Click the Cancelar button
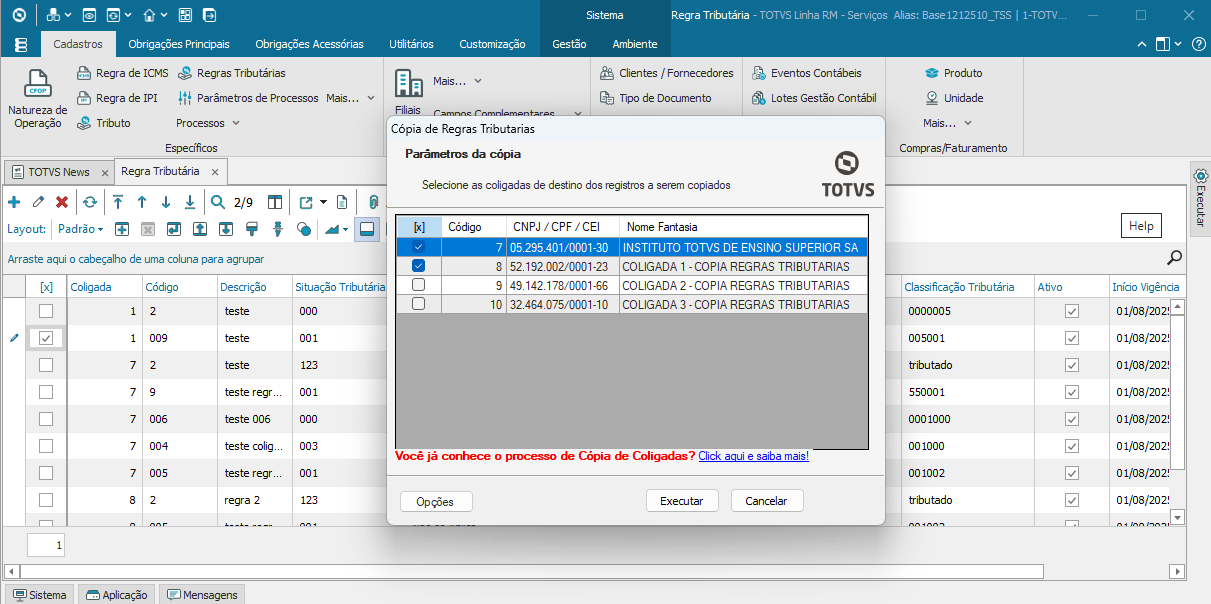The width and height of the screenshot is (1211, 604). (x=767, y=501)
